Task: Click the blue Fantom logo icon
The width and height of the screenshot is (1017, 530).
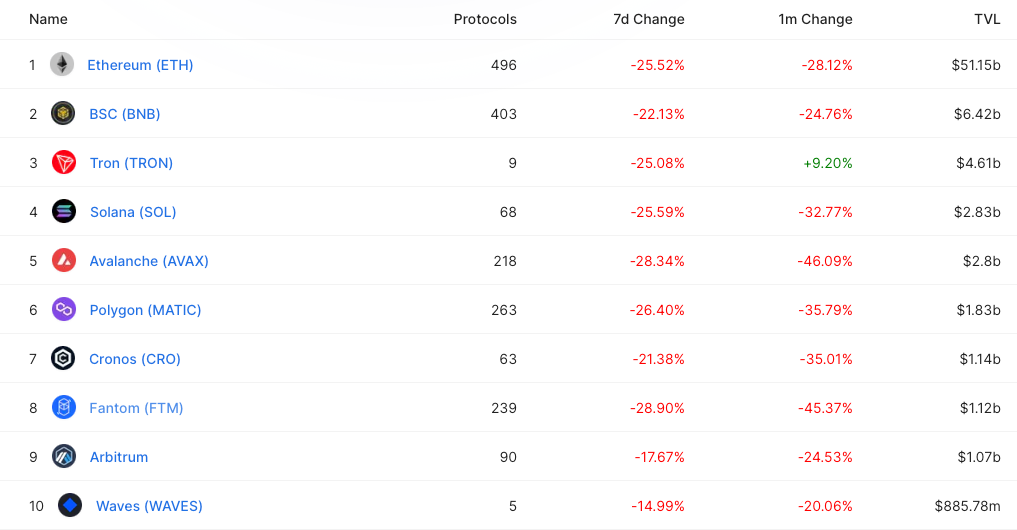Action: pos(64,407)
